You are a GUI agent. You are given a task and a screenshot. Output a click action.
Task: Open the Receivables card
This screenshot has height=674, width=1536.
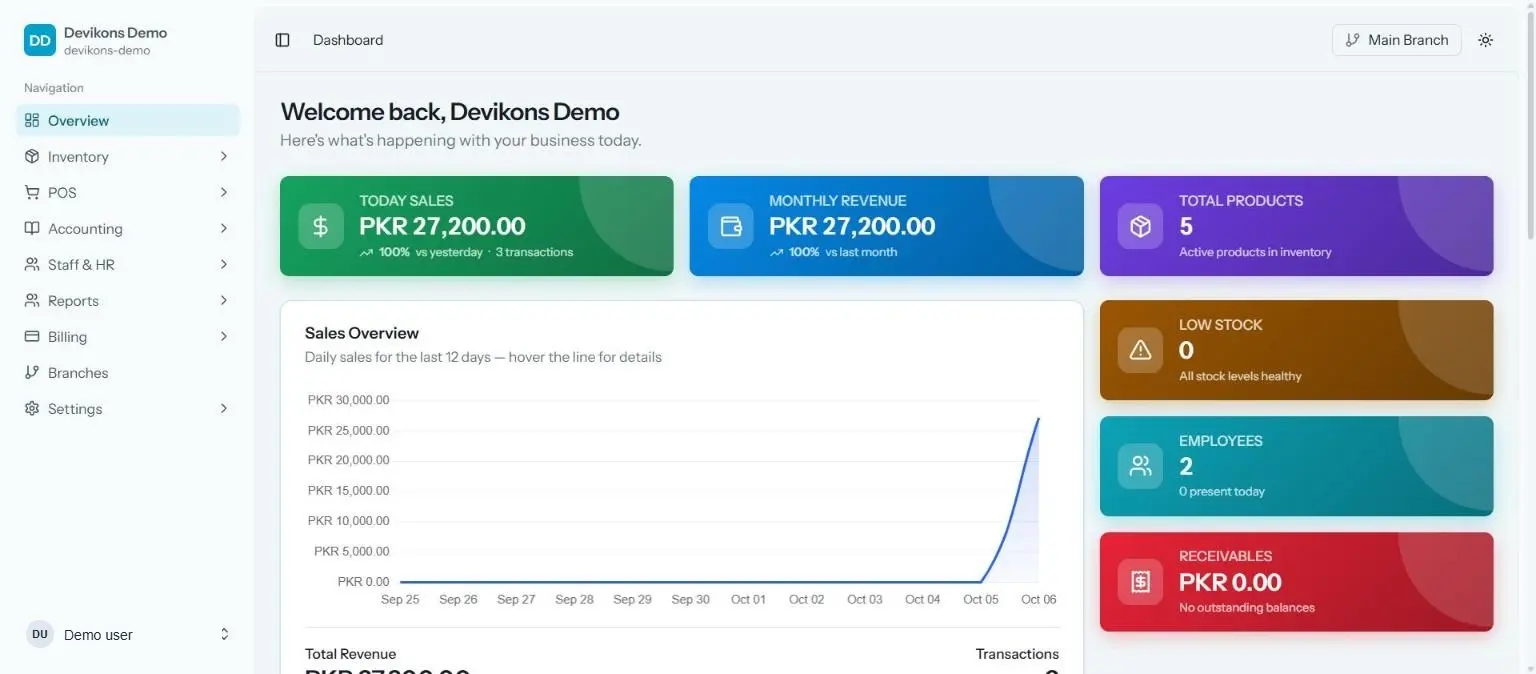click(x=1297, y=582)
